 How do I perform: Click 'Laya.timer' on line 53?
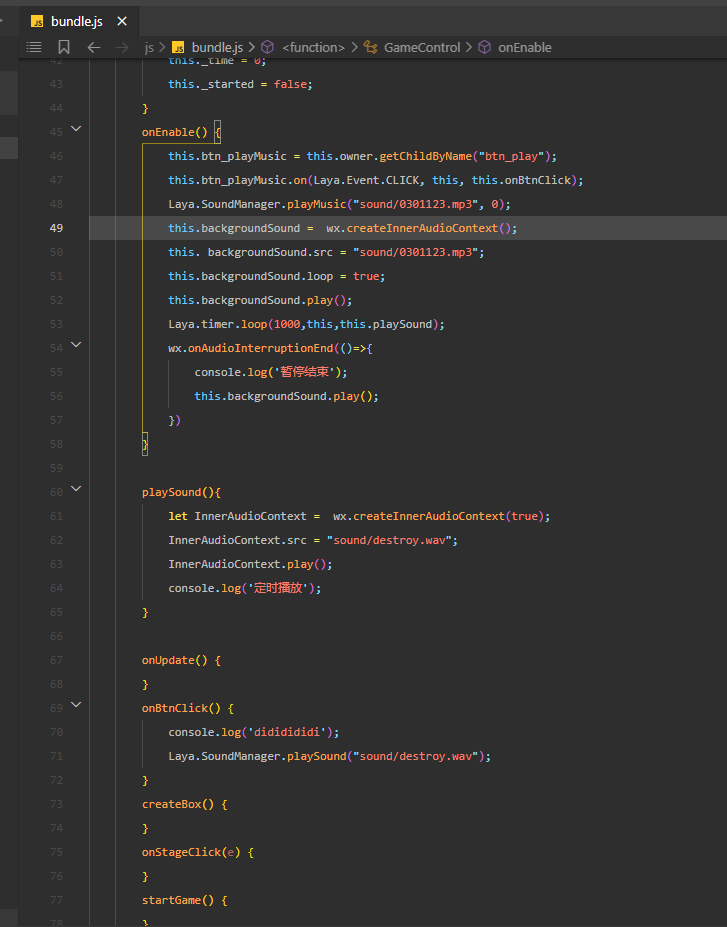[201, 324]
